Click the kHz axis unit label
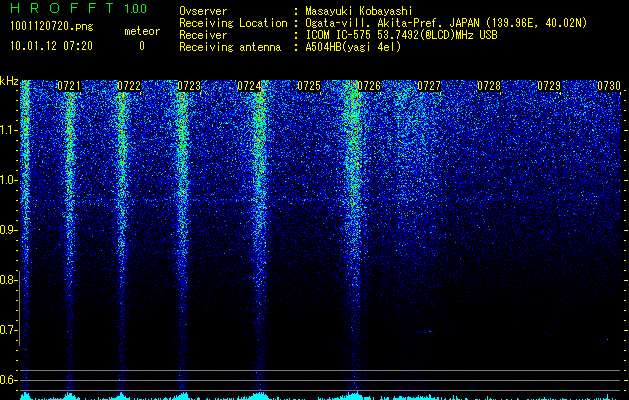629x400 pixels. point(9,81)
